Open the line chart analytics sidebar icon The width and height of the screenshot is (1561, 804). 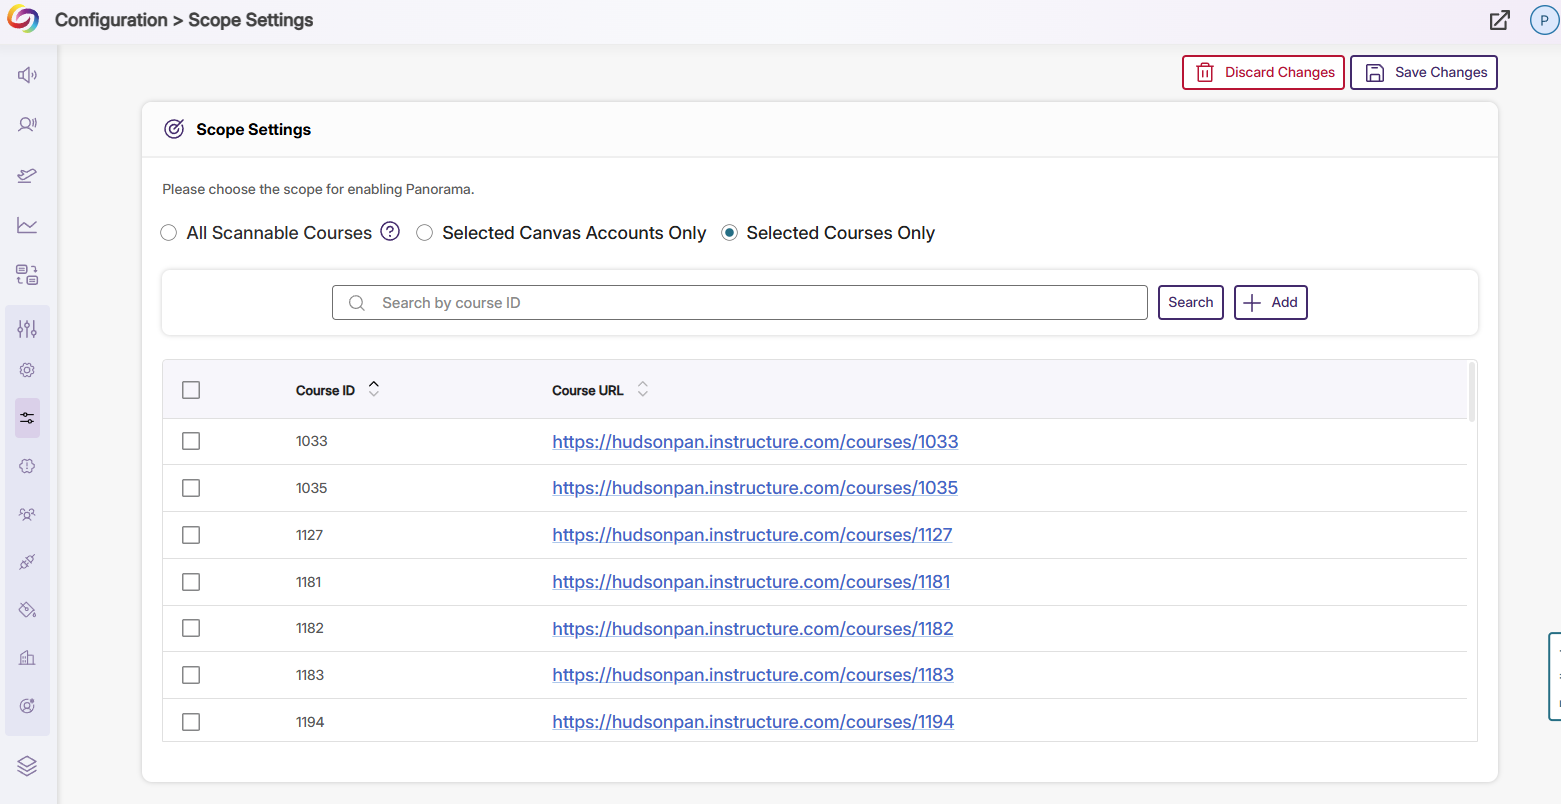(27, 225)
